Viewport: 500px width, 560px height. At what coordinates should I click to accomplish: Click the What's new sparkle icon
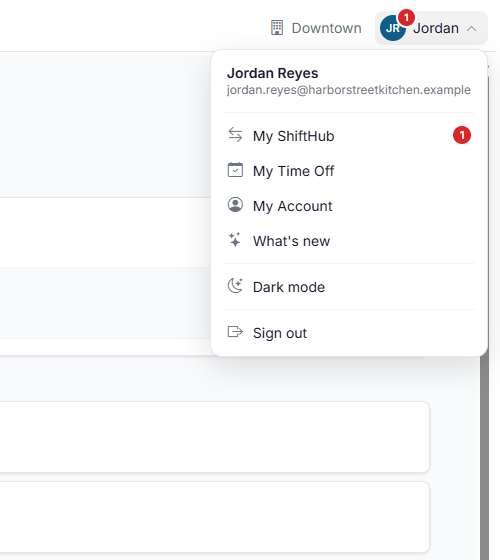235,240
